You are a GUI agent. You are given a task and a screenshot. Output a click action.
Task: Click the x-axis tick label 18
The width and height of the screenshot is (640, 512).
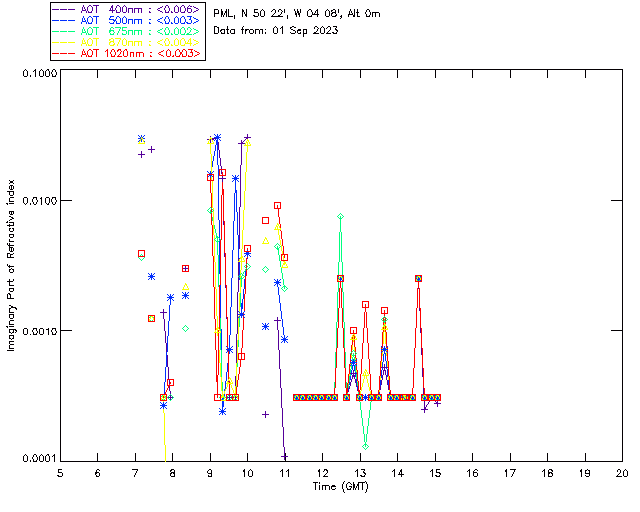[x=547, y=473]
